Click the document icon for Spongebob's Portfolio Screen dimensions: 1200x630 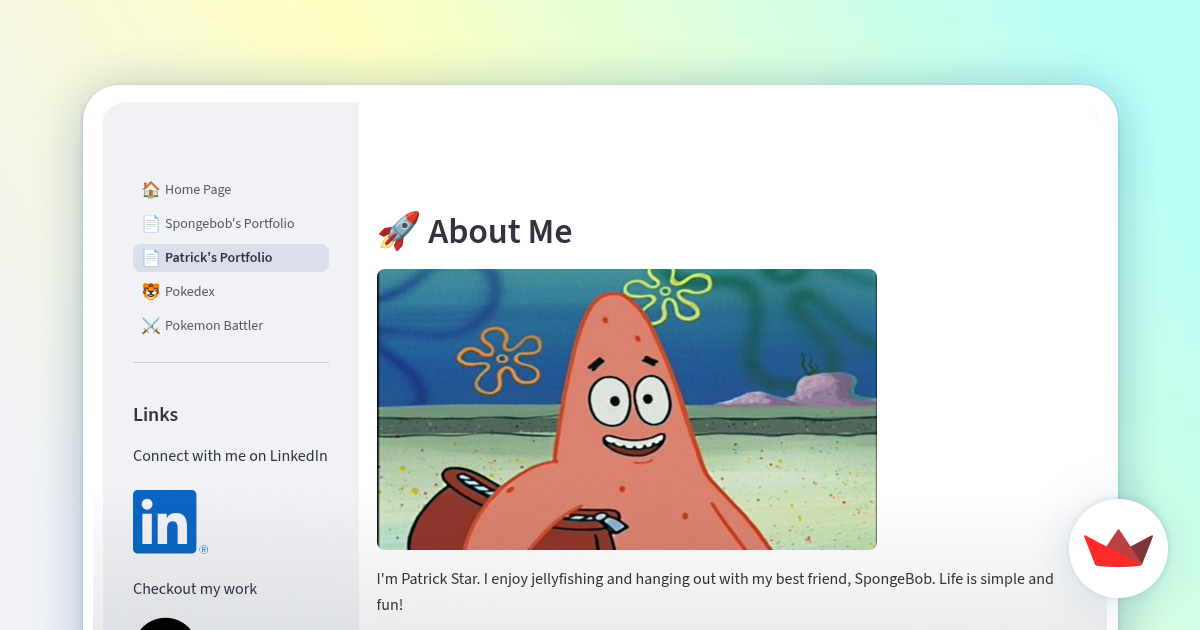(x=150, y=223)
